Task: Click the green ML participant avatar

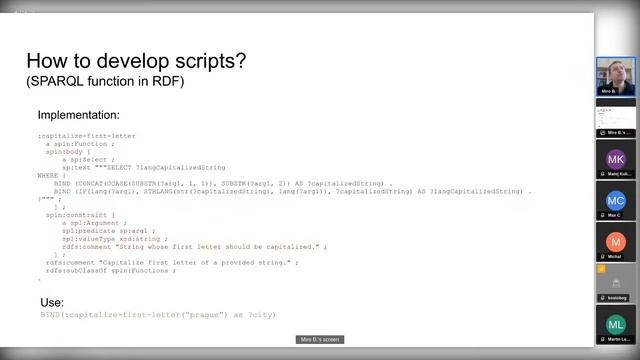Action: [x=616, y=324]
